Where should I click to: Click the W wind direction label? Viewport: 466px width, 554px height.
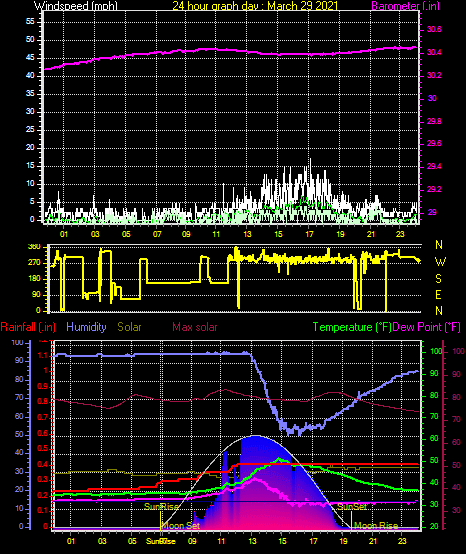440,262
